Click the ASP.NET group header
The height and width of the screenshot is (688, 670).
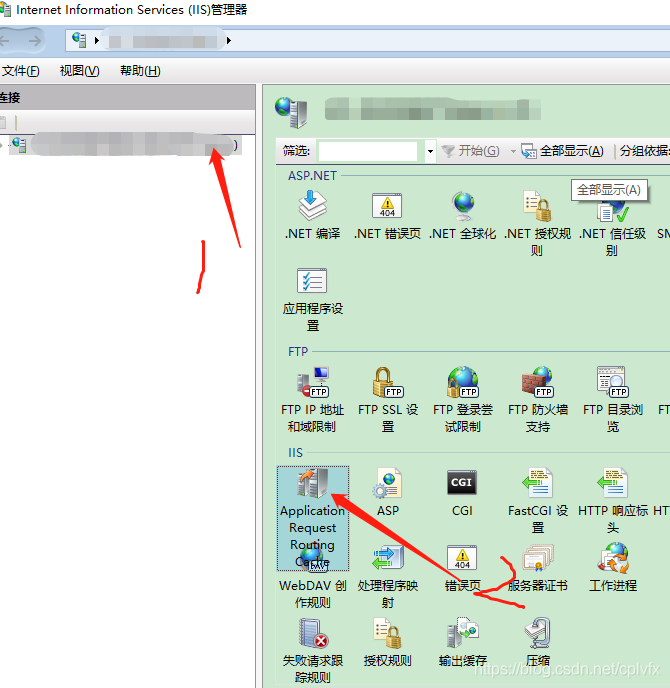click(x=312, y=176)
